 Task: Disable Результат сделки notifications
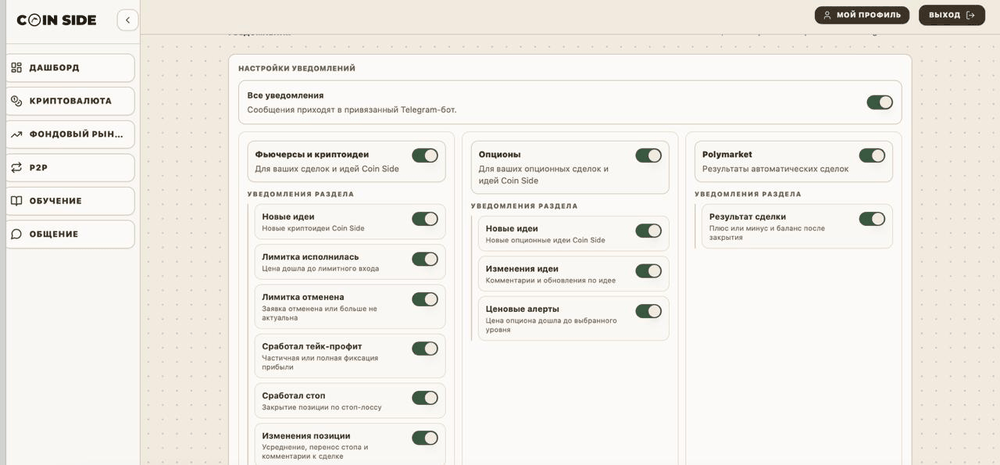(872, 219)
